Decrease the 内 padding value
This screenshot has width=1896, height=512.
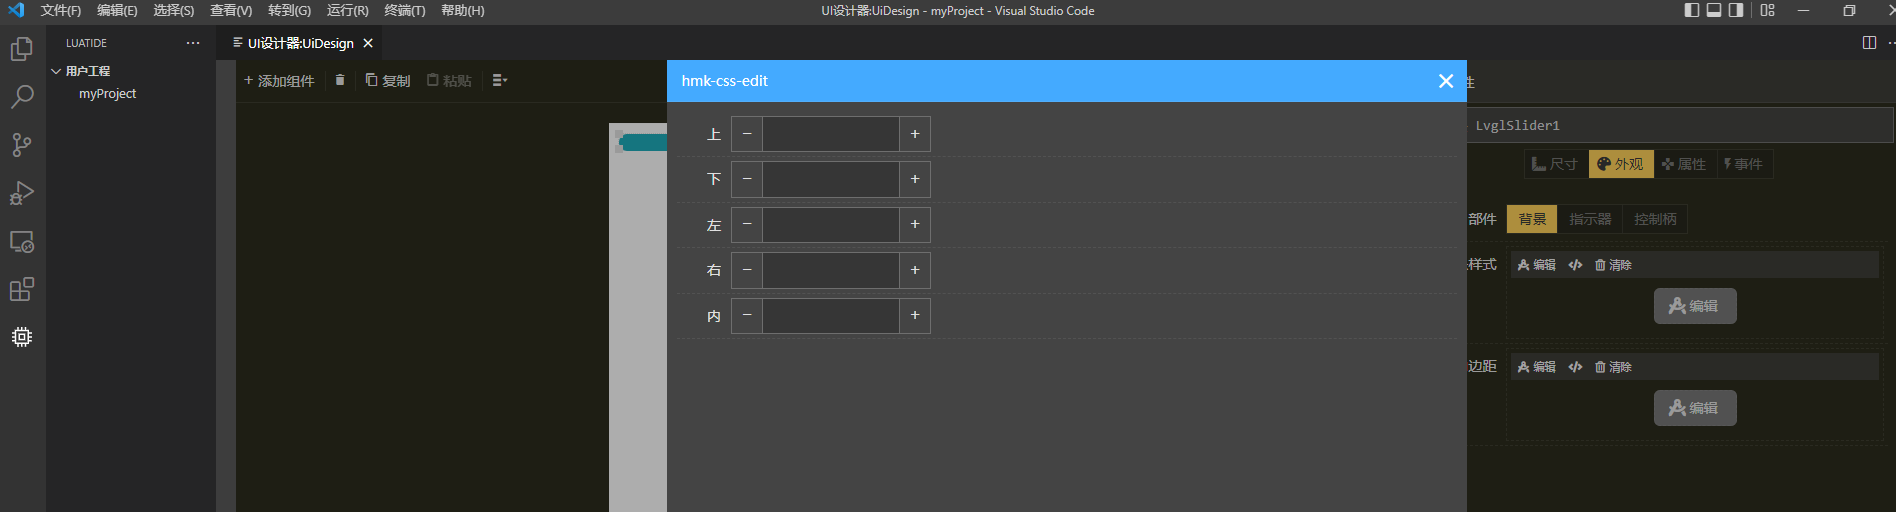coord(747,315)
